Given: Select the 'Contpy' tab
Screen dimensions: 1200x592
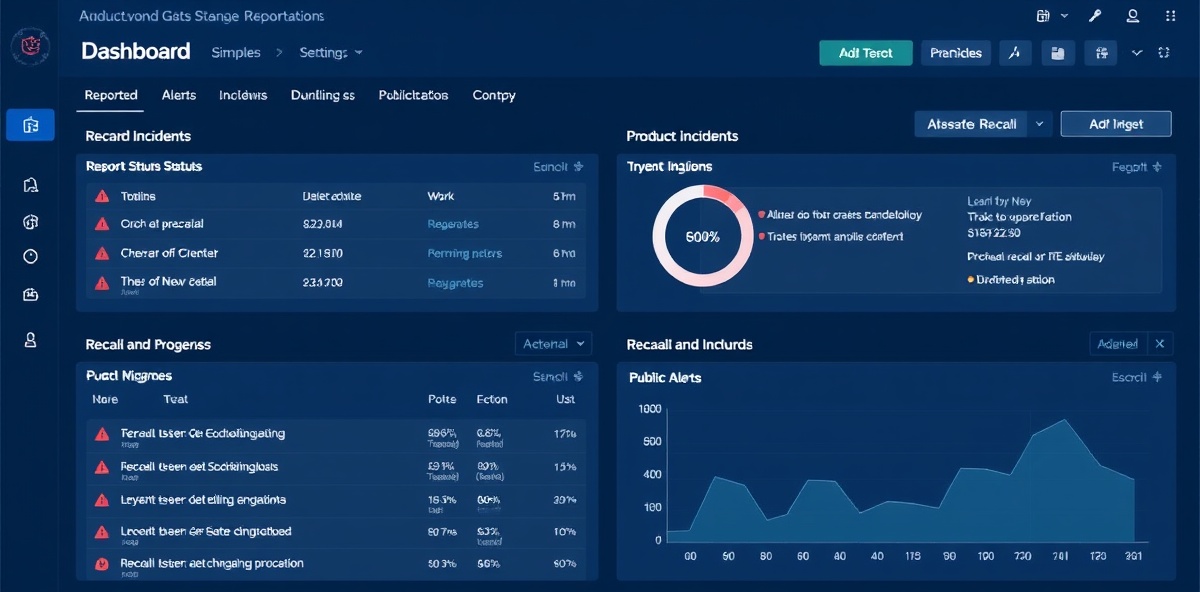Looking at the screenshot, I should pyautogui.click(x=494, y=95).
